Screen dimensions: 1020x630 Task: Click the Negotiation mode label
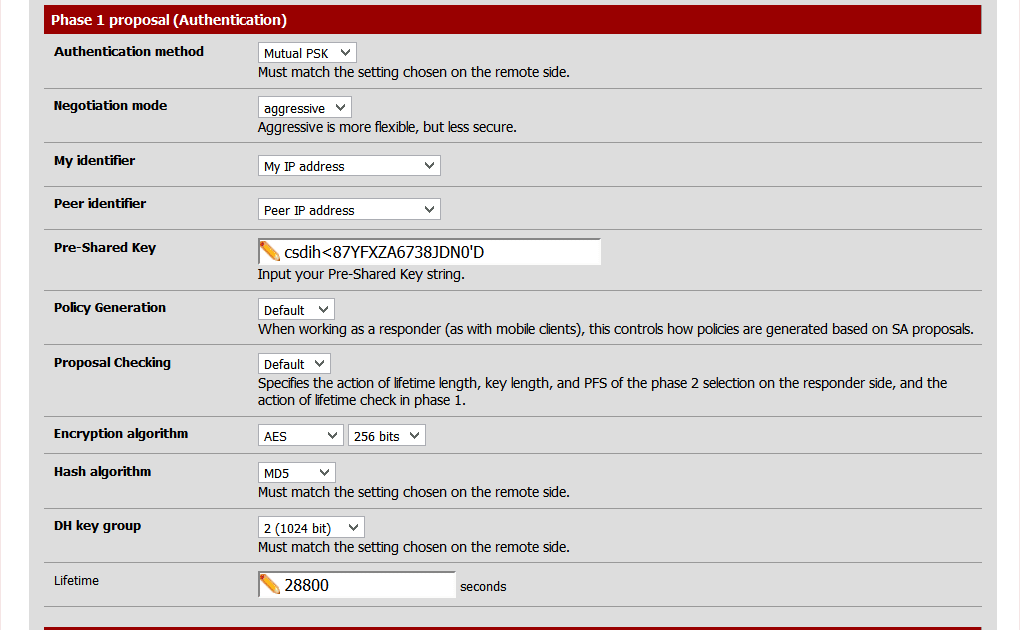[111, 105]
